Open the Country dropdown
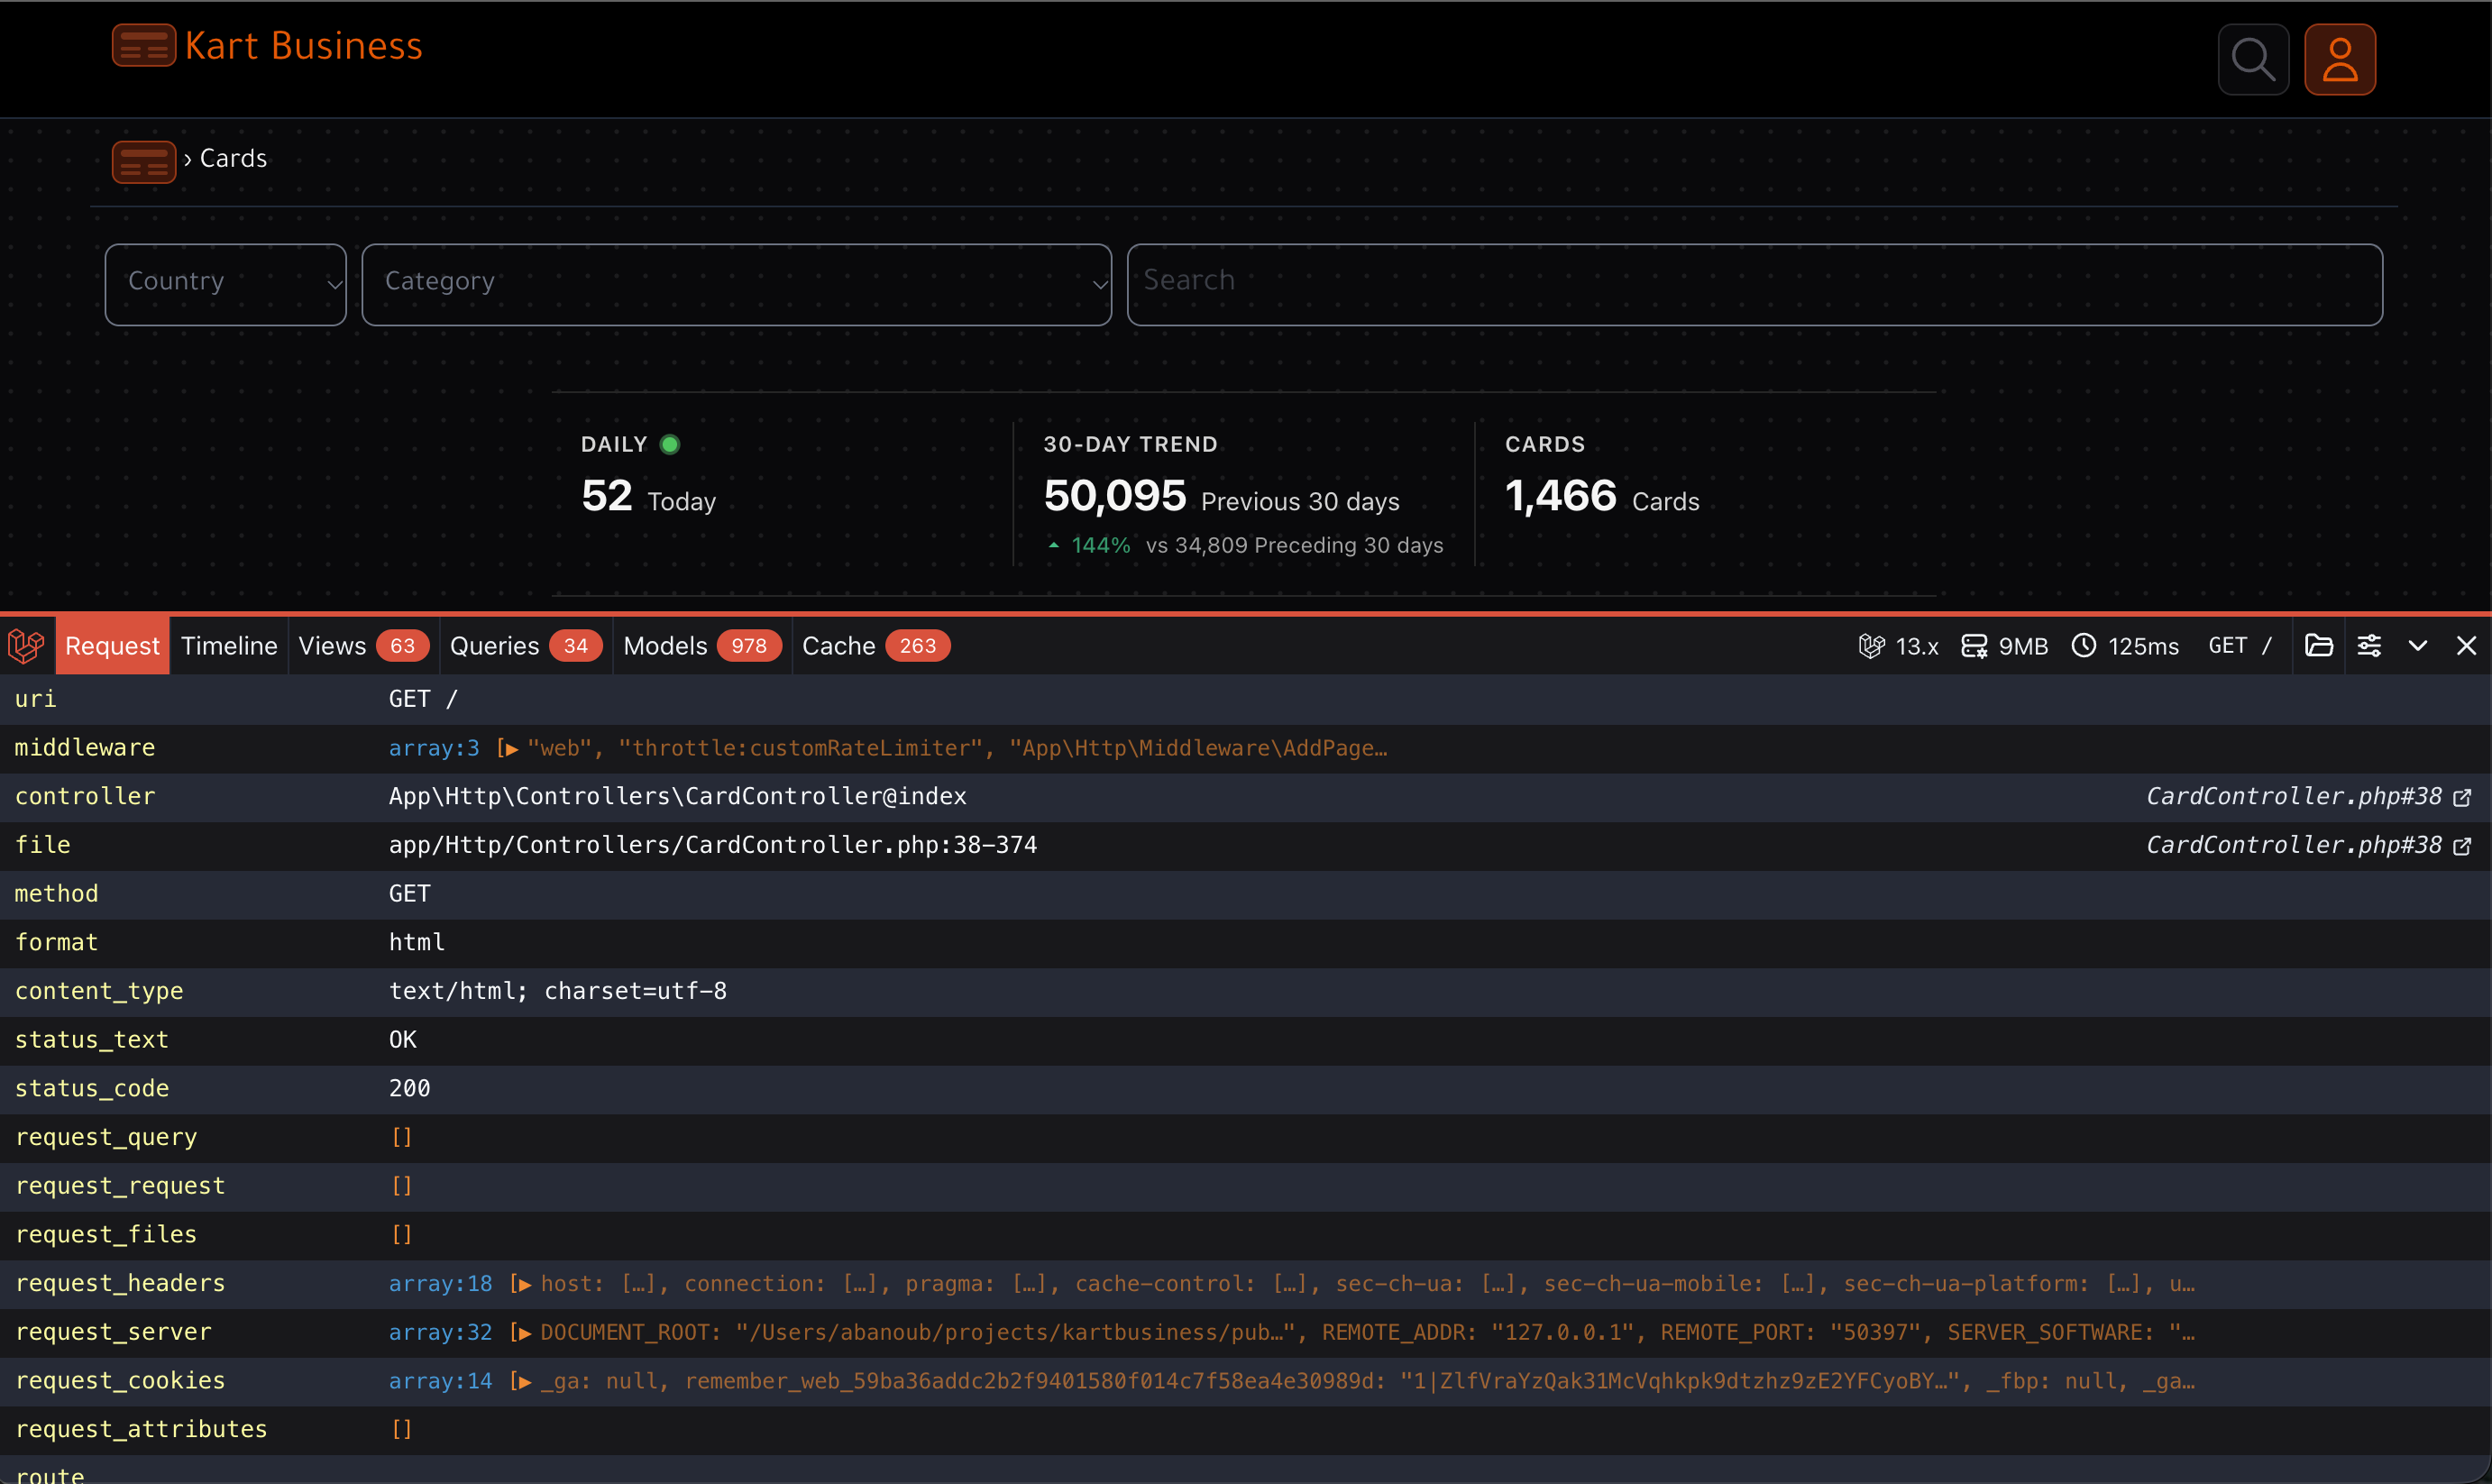The height and width of the screenshot is (1484, 2492). (x=226, y=285)
